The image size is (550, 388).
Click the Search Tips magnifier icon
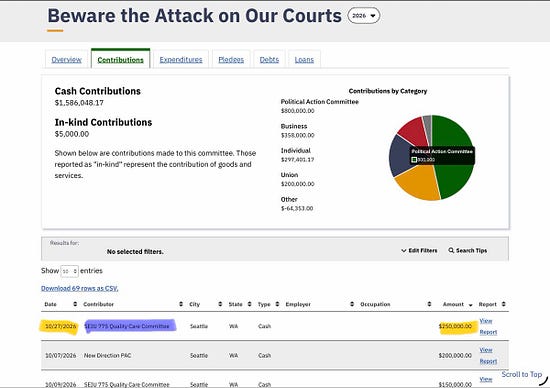tap(451, 250)
